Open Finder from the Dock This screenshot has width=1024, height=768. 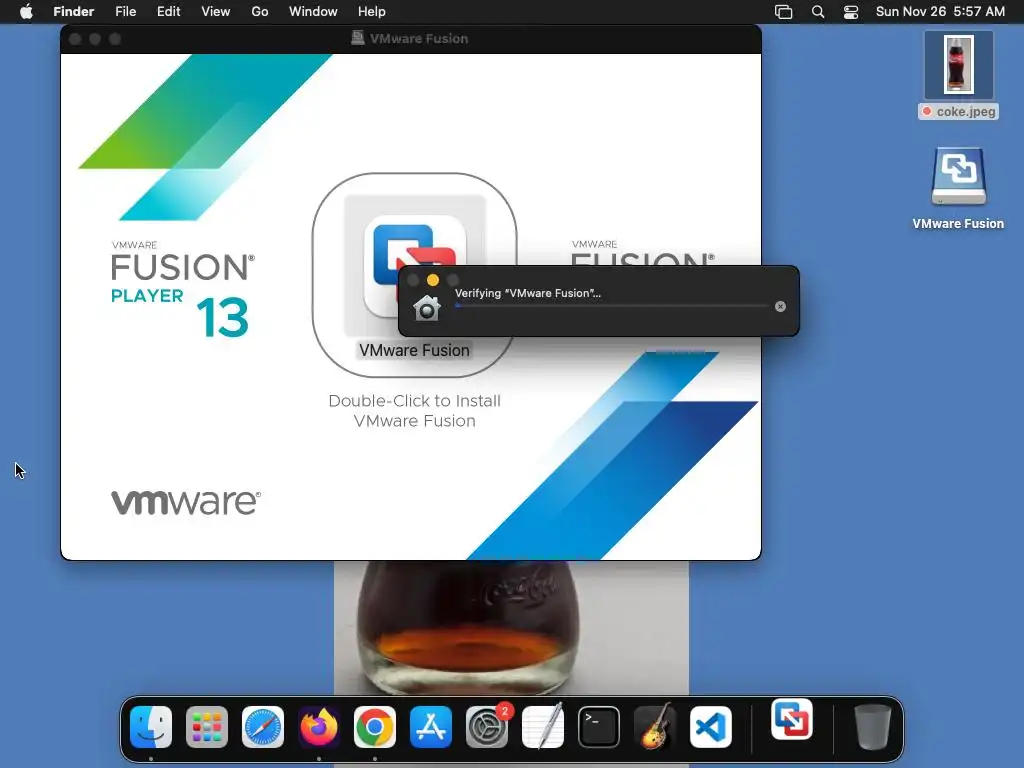151,727
